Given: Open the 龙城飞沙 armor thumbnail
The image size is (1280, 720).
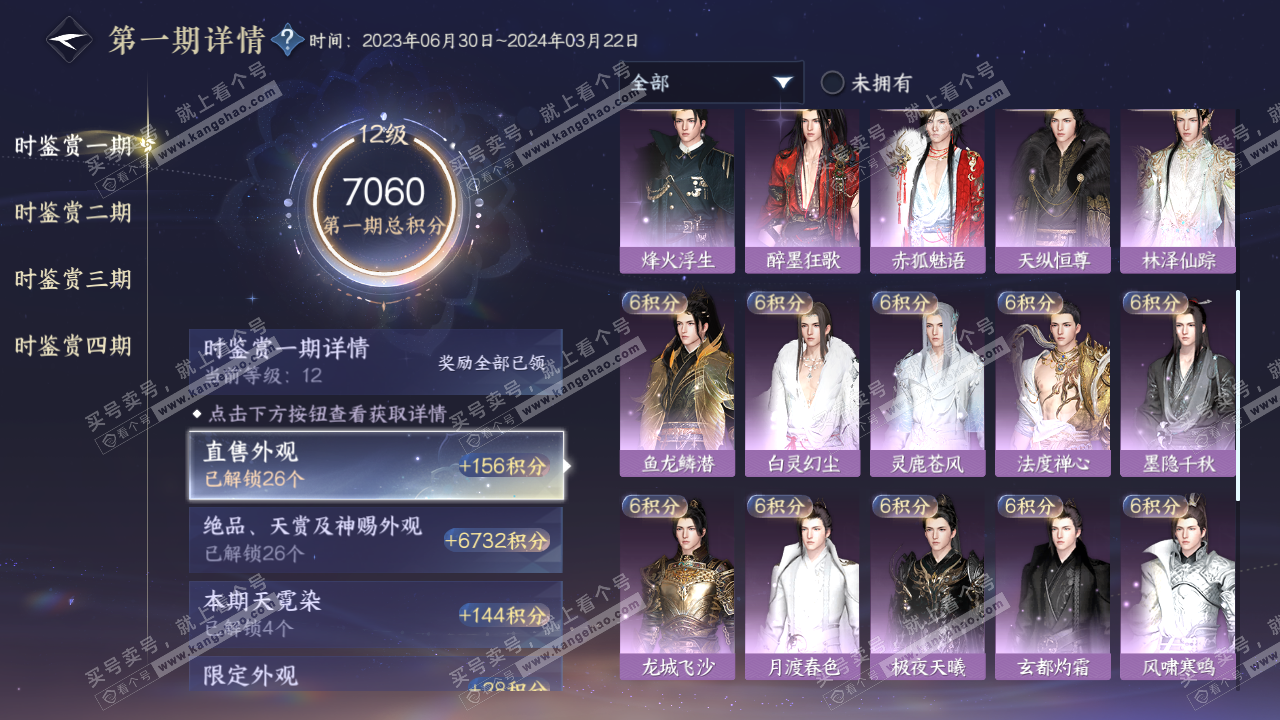Looking at the screenshot, I should 677,587.
